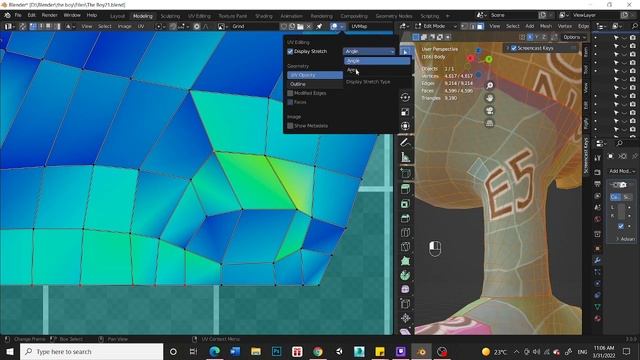The width and height of the screenshot is (640, 360).
Task: Select the Knife tool
Action: (x=405, y=247)
